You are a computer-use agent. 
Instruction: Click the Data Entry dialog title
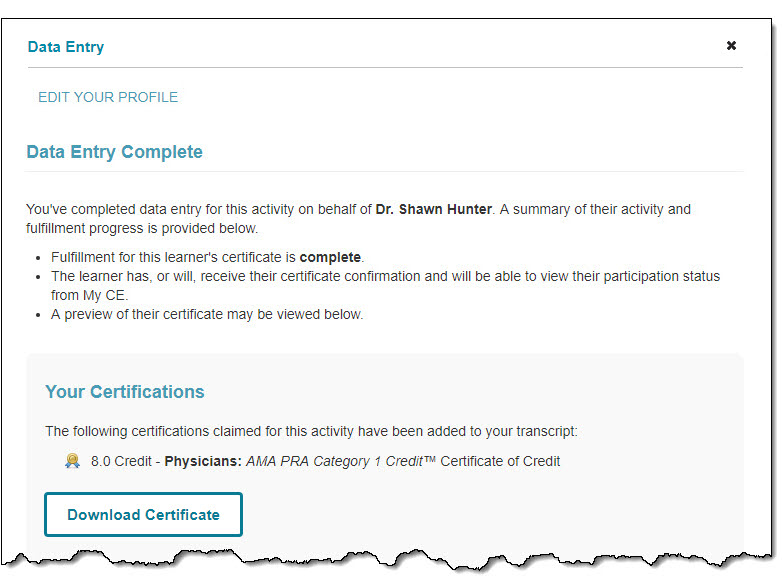66,47
